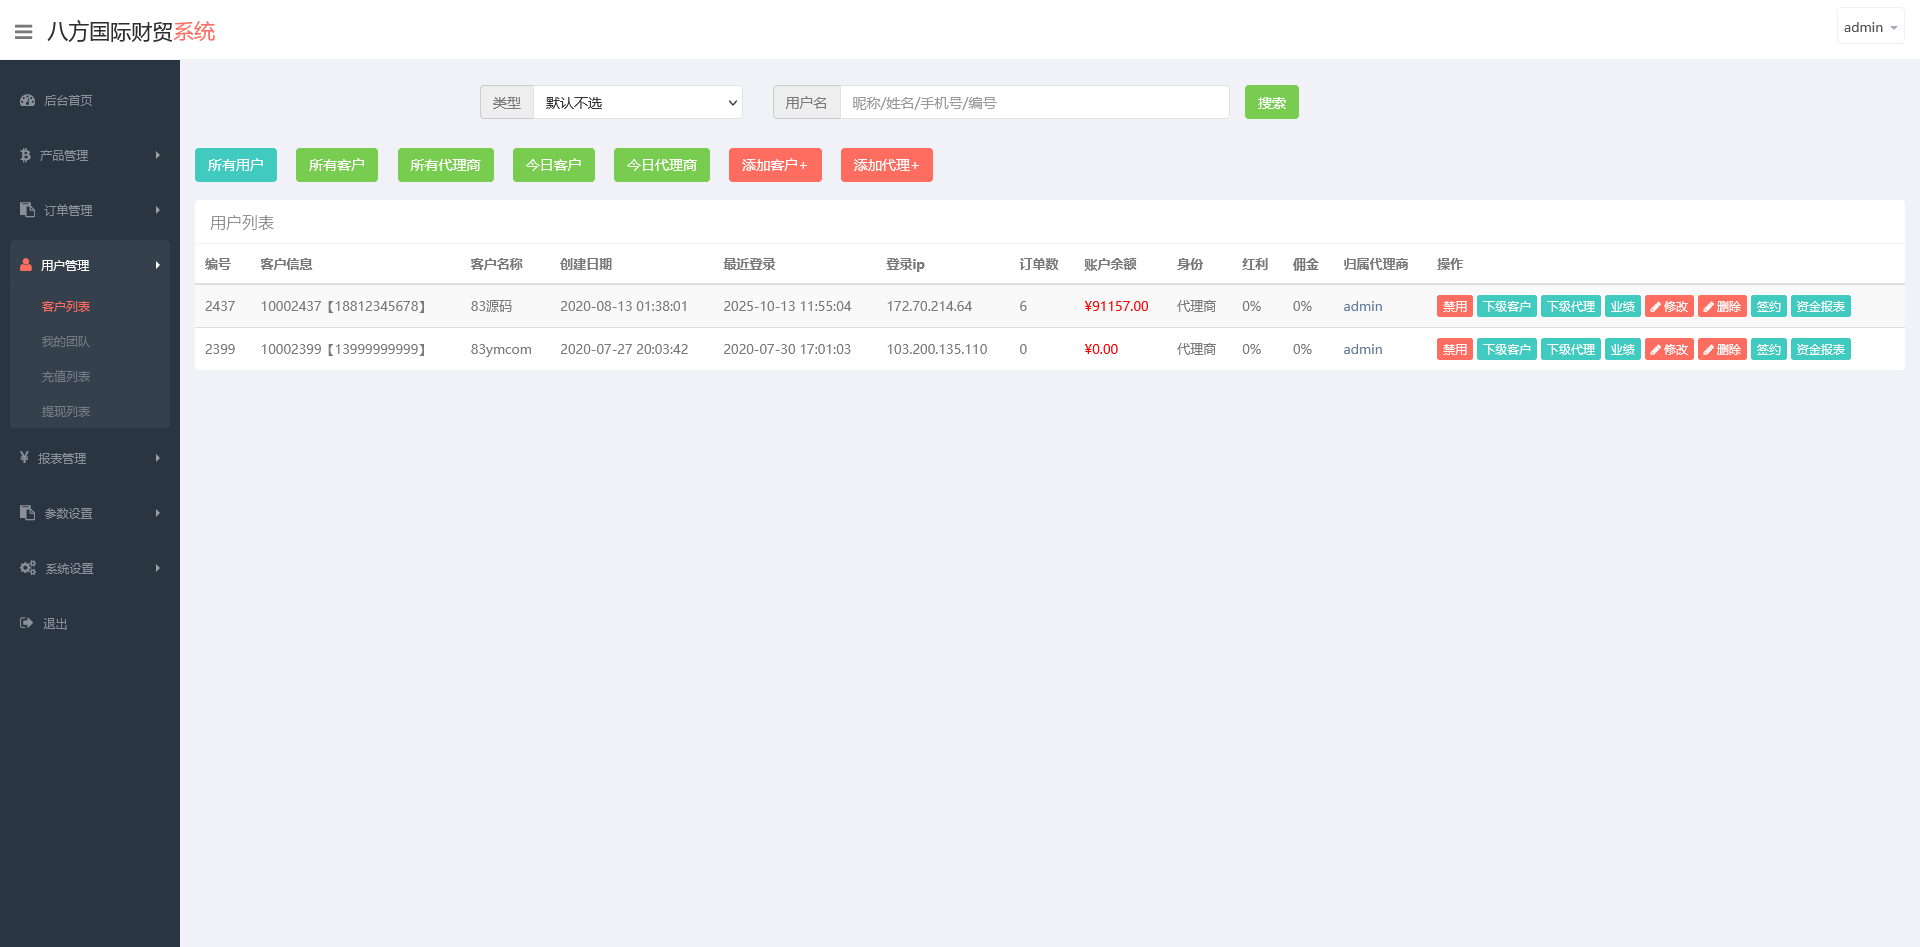Expand the 参数设置 sidebar menu arrow
1920x947 pixels.
[x=158, y=513]
